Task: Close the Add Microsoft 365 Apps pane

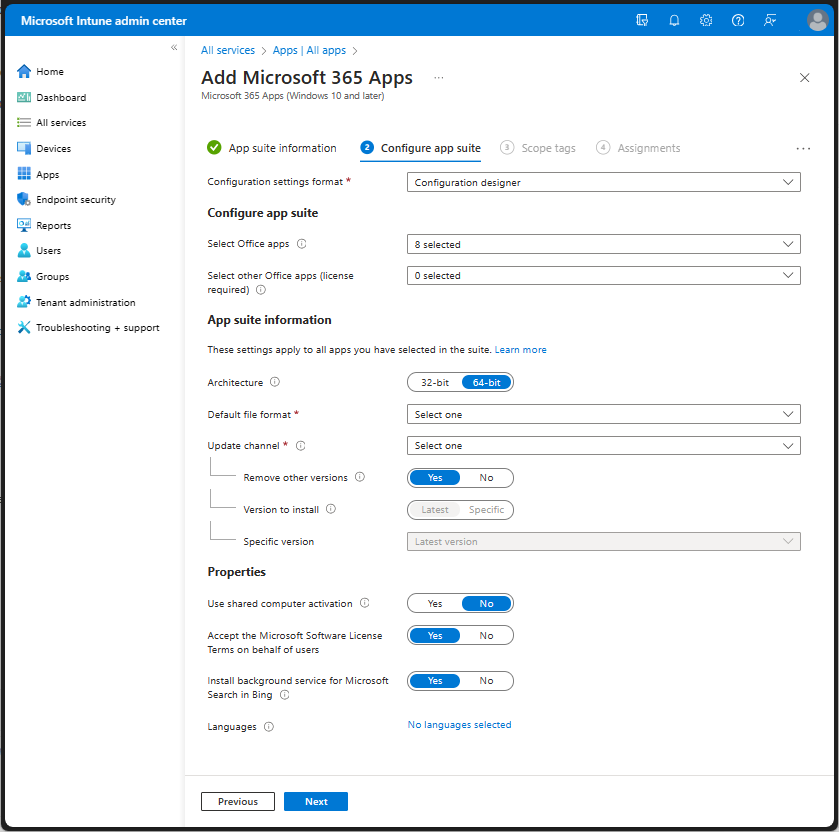Action: pyautogui.click(x=804, y=78)
